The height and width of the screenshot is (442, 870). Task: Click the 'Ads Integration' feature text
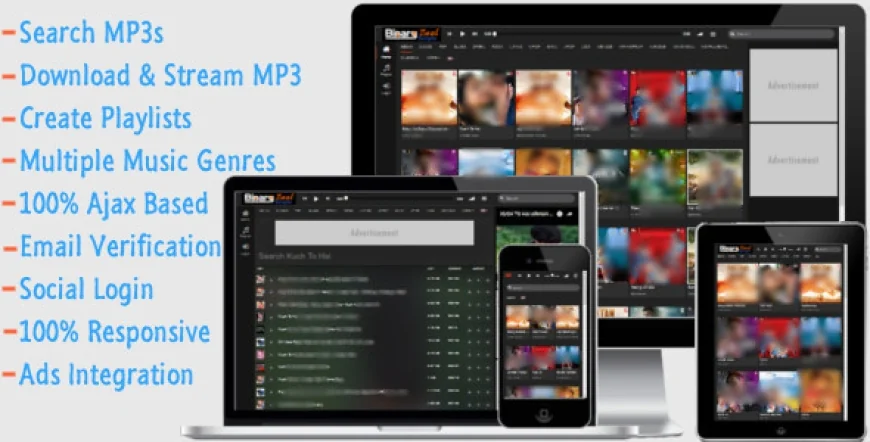[106, 374]
